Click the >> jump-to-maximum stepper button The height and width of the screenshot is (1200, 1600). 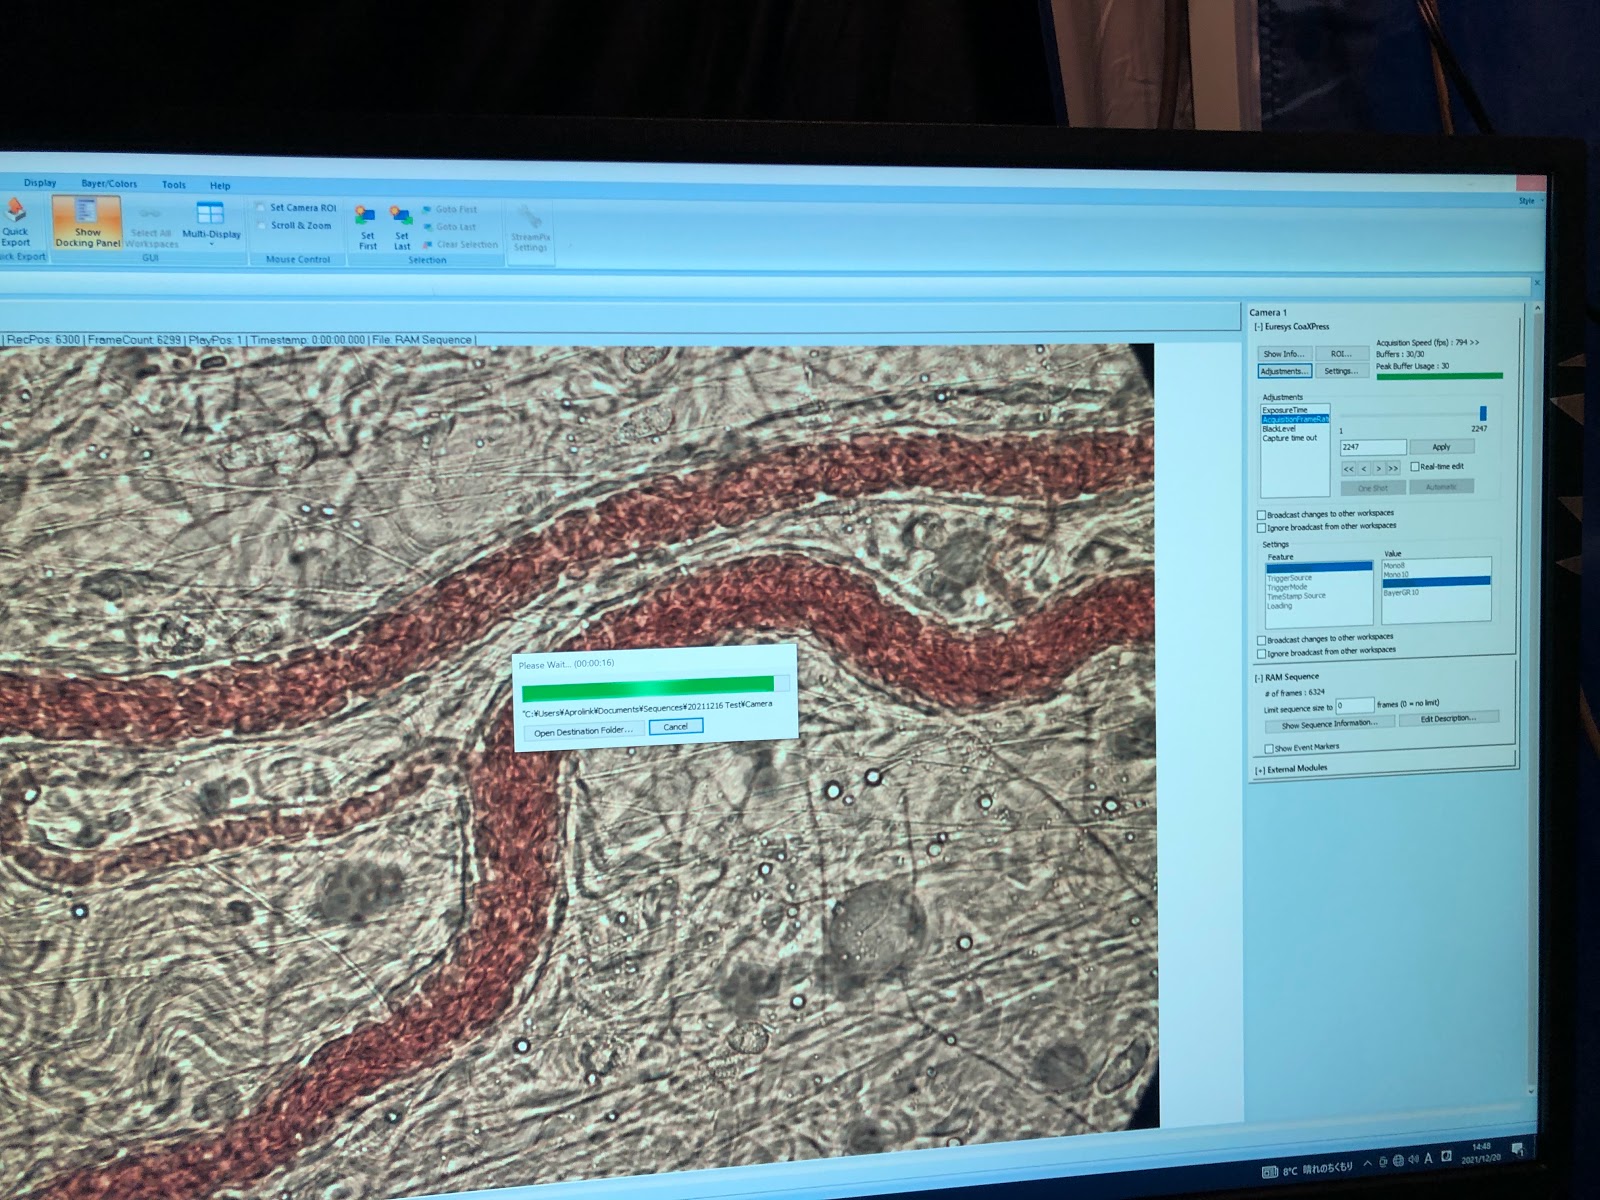tap(1393, 468)
